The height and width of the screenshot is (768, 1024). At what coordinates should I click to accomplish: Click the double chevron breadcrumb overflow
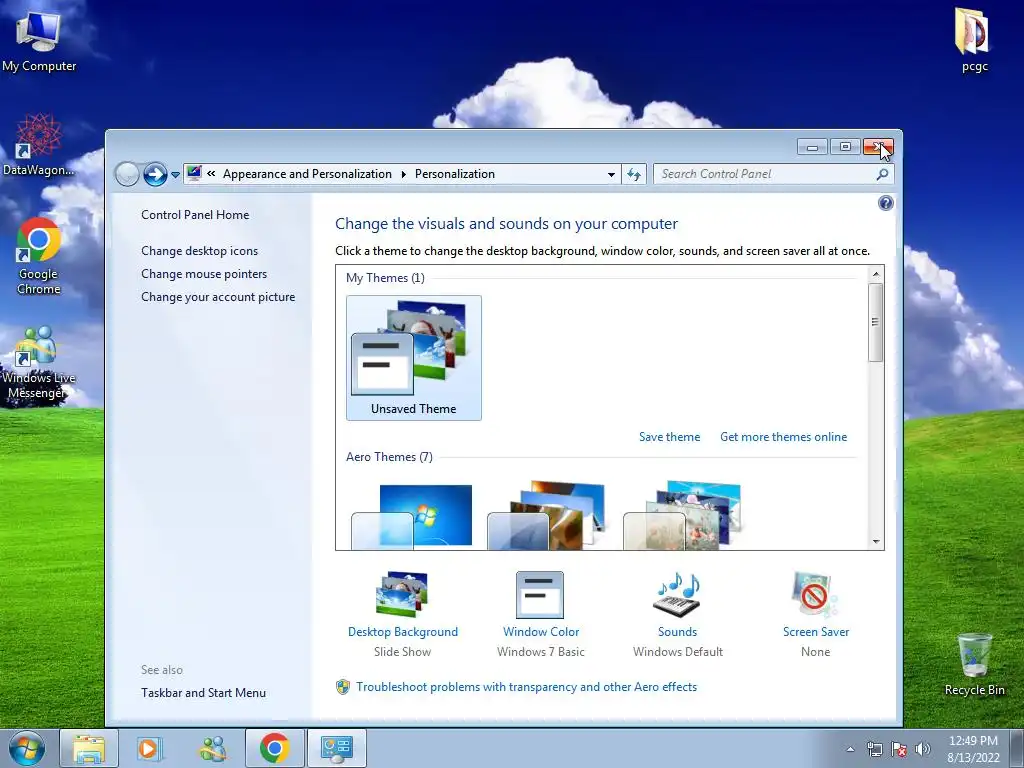[x=211, y=174]
